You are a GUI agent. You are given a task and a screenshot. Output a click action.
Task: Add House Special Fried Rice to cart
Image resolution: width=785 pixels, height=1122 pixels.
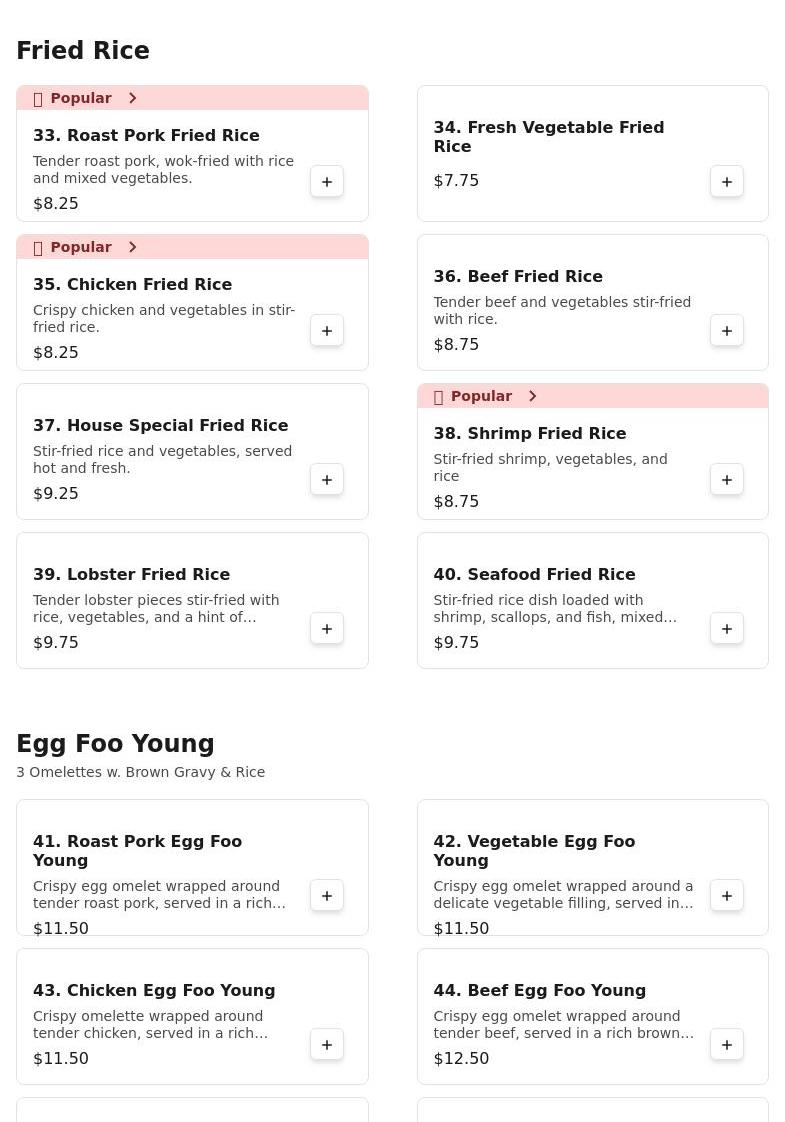327,480
